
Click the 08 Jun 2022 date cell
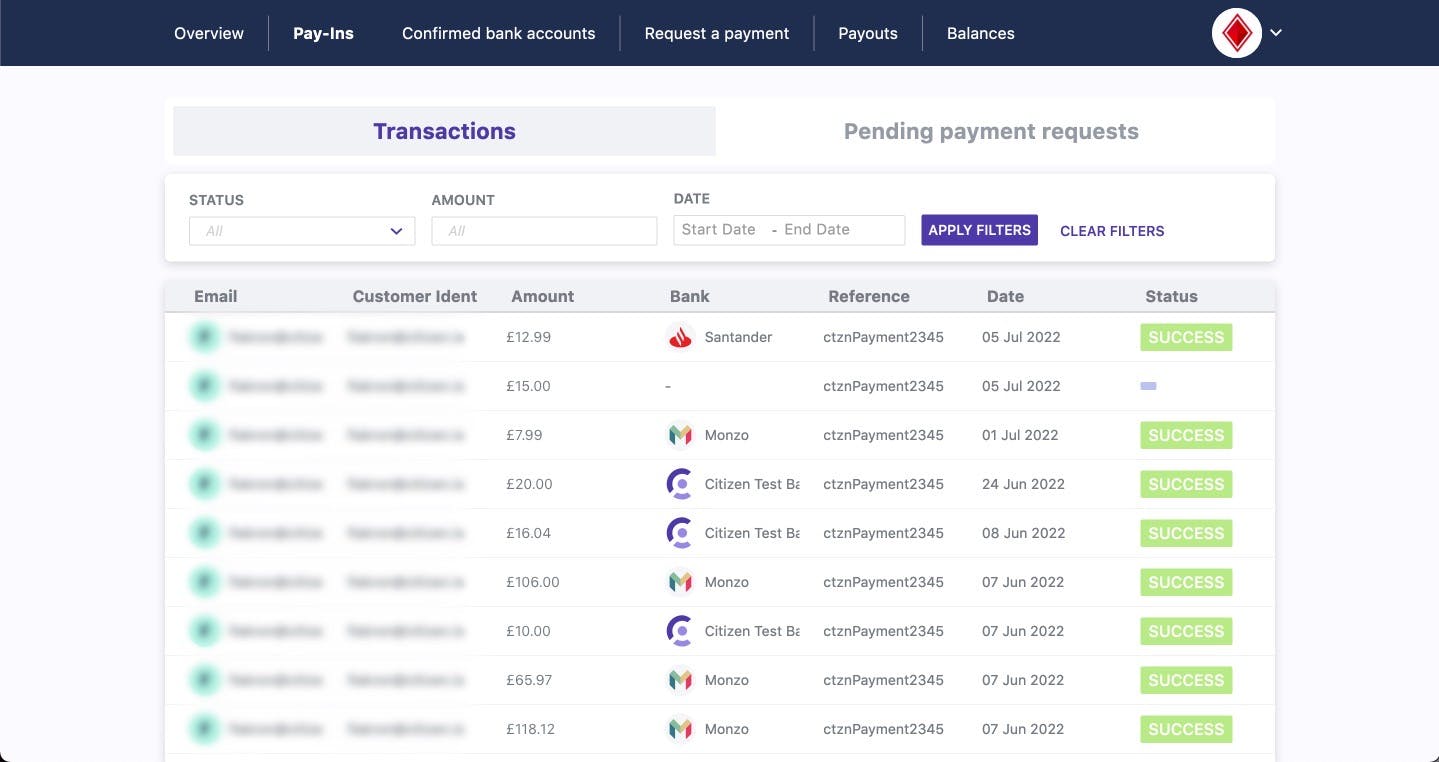click(x=1023, y=533)
